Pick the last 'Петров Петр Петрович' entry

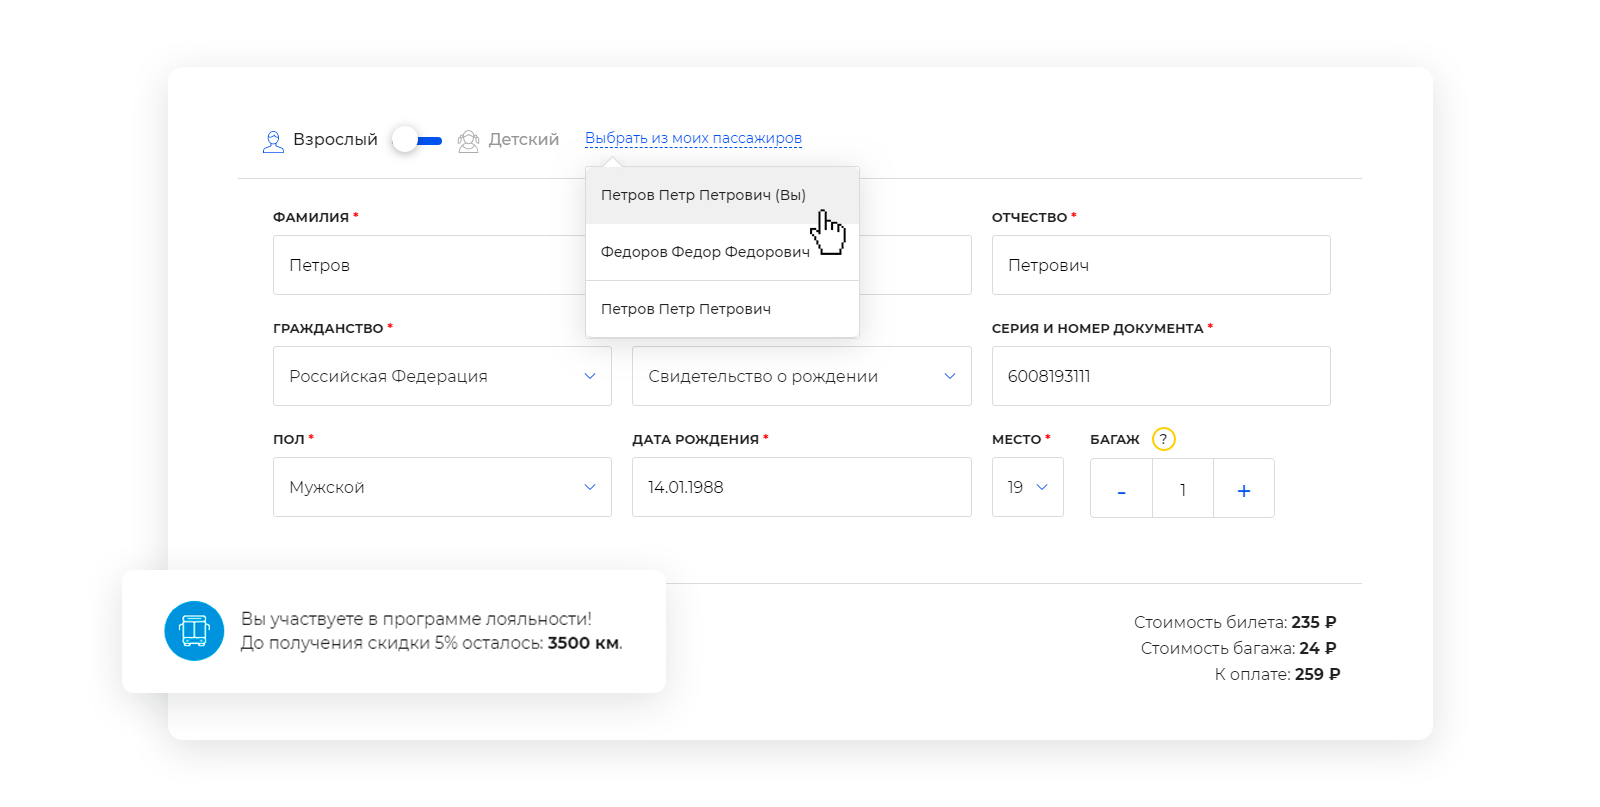[x=722, y=309]
